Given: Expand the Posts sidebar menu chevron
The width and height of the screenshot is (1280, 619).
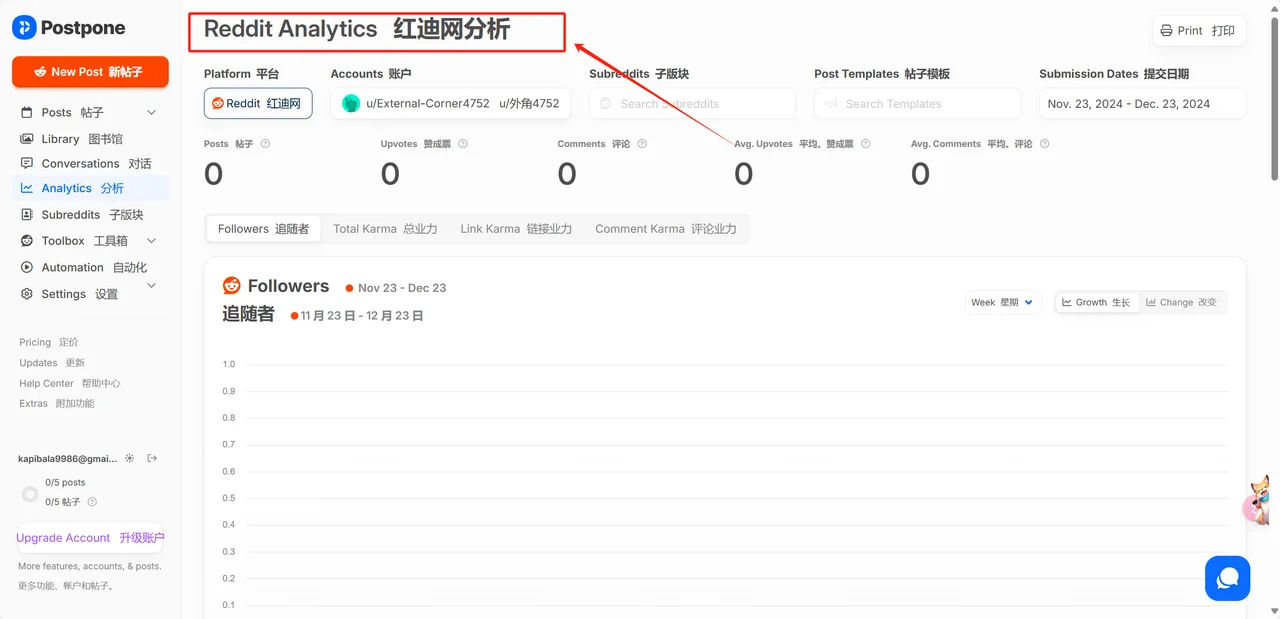Looking at the screenshot, I should [x=152, y=112].
